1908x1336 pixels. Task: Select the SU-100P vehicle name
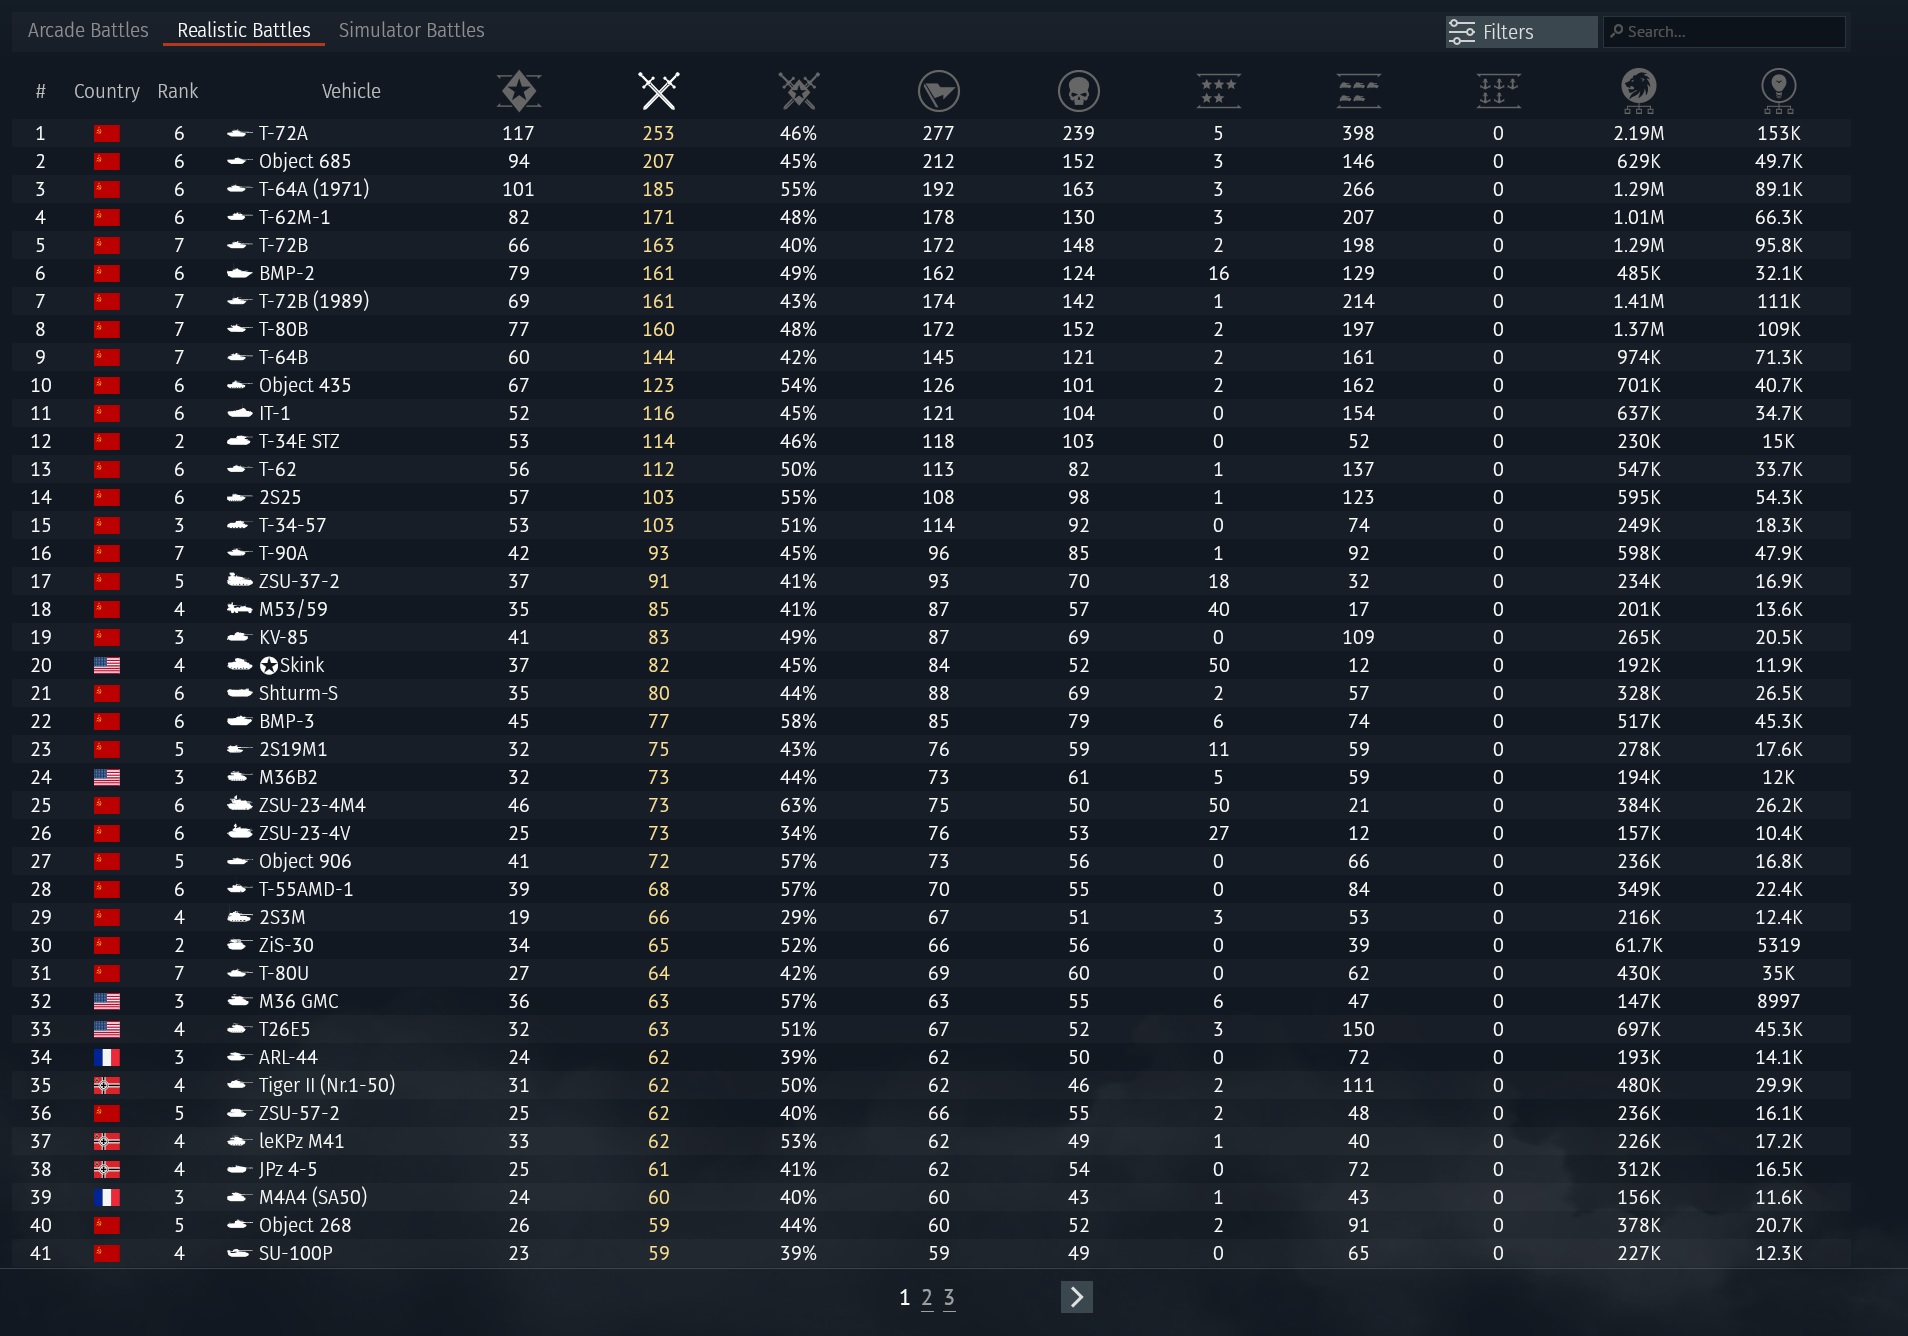tap(296, 1253)
